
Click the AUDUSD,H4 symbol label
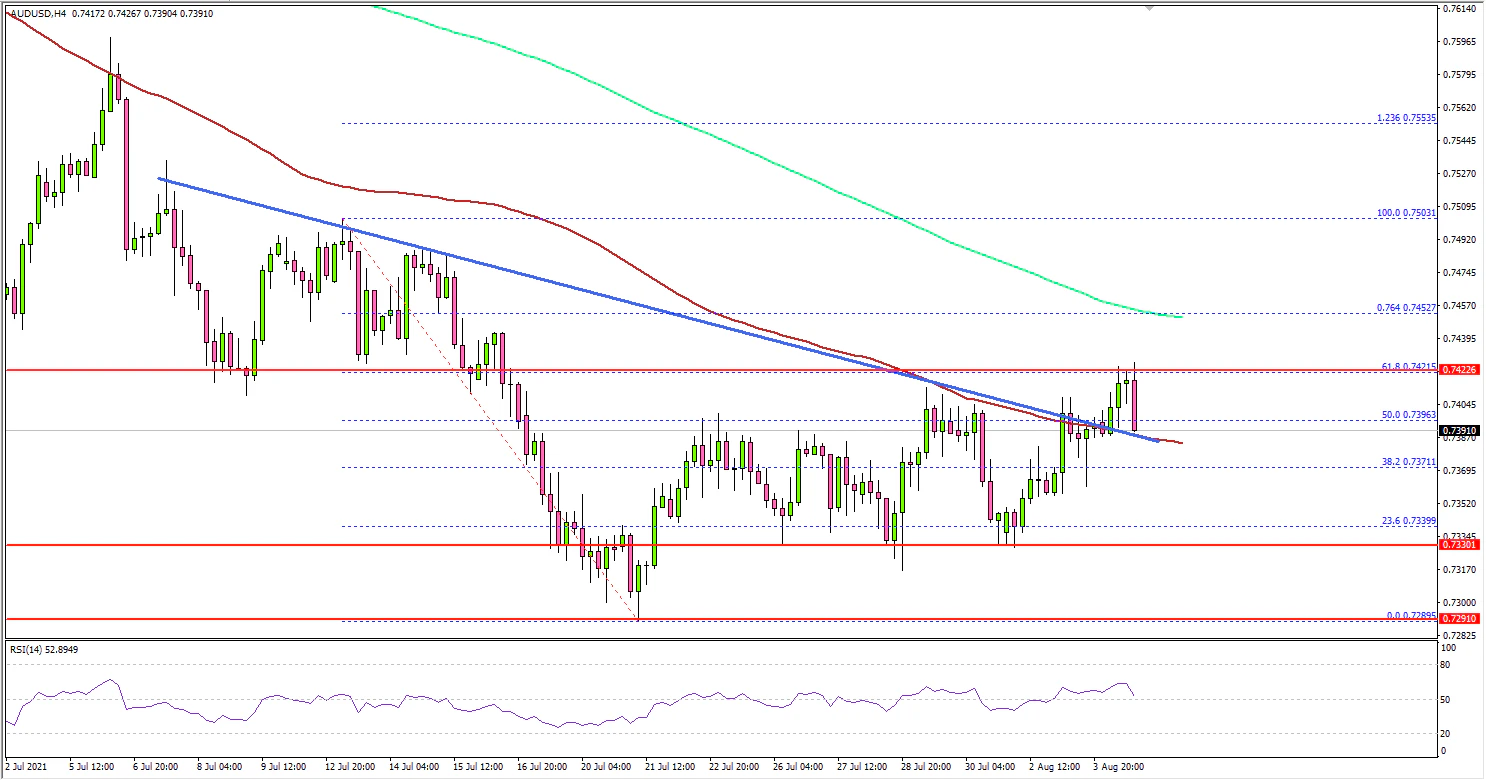(32, 13)
